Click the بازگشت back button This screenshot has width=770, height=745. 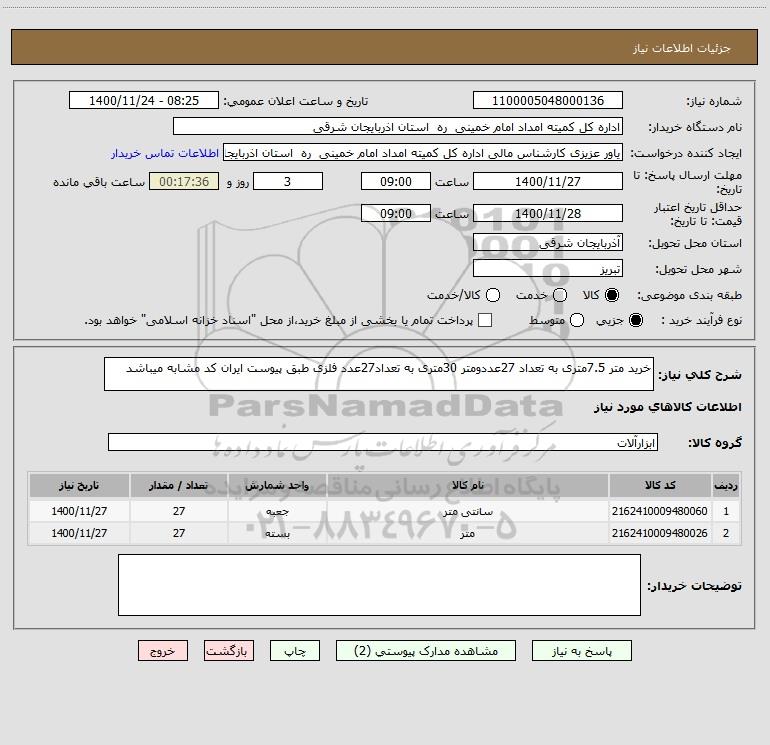(229, 651)
